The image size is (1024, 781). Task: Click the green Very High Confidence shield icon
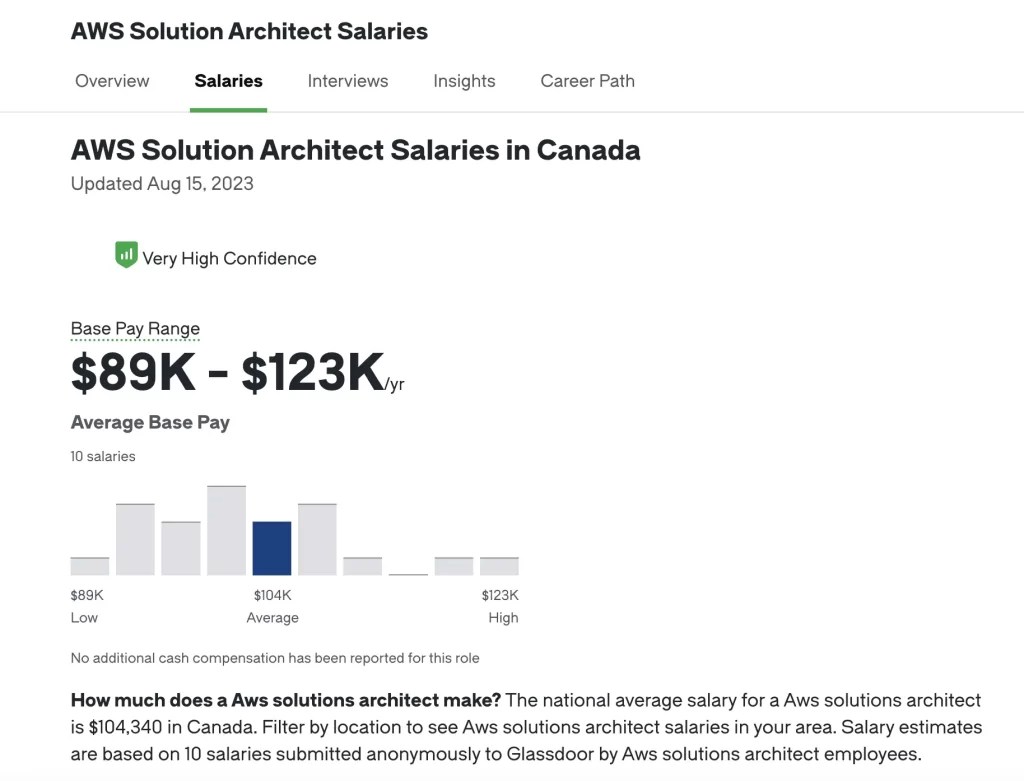[125, 255]
